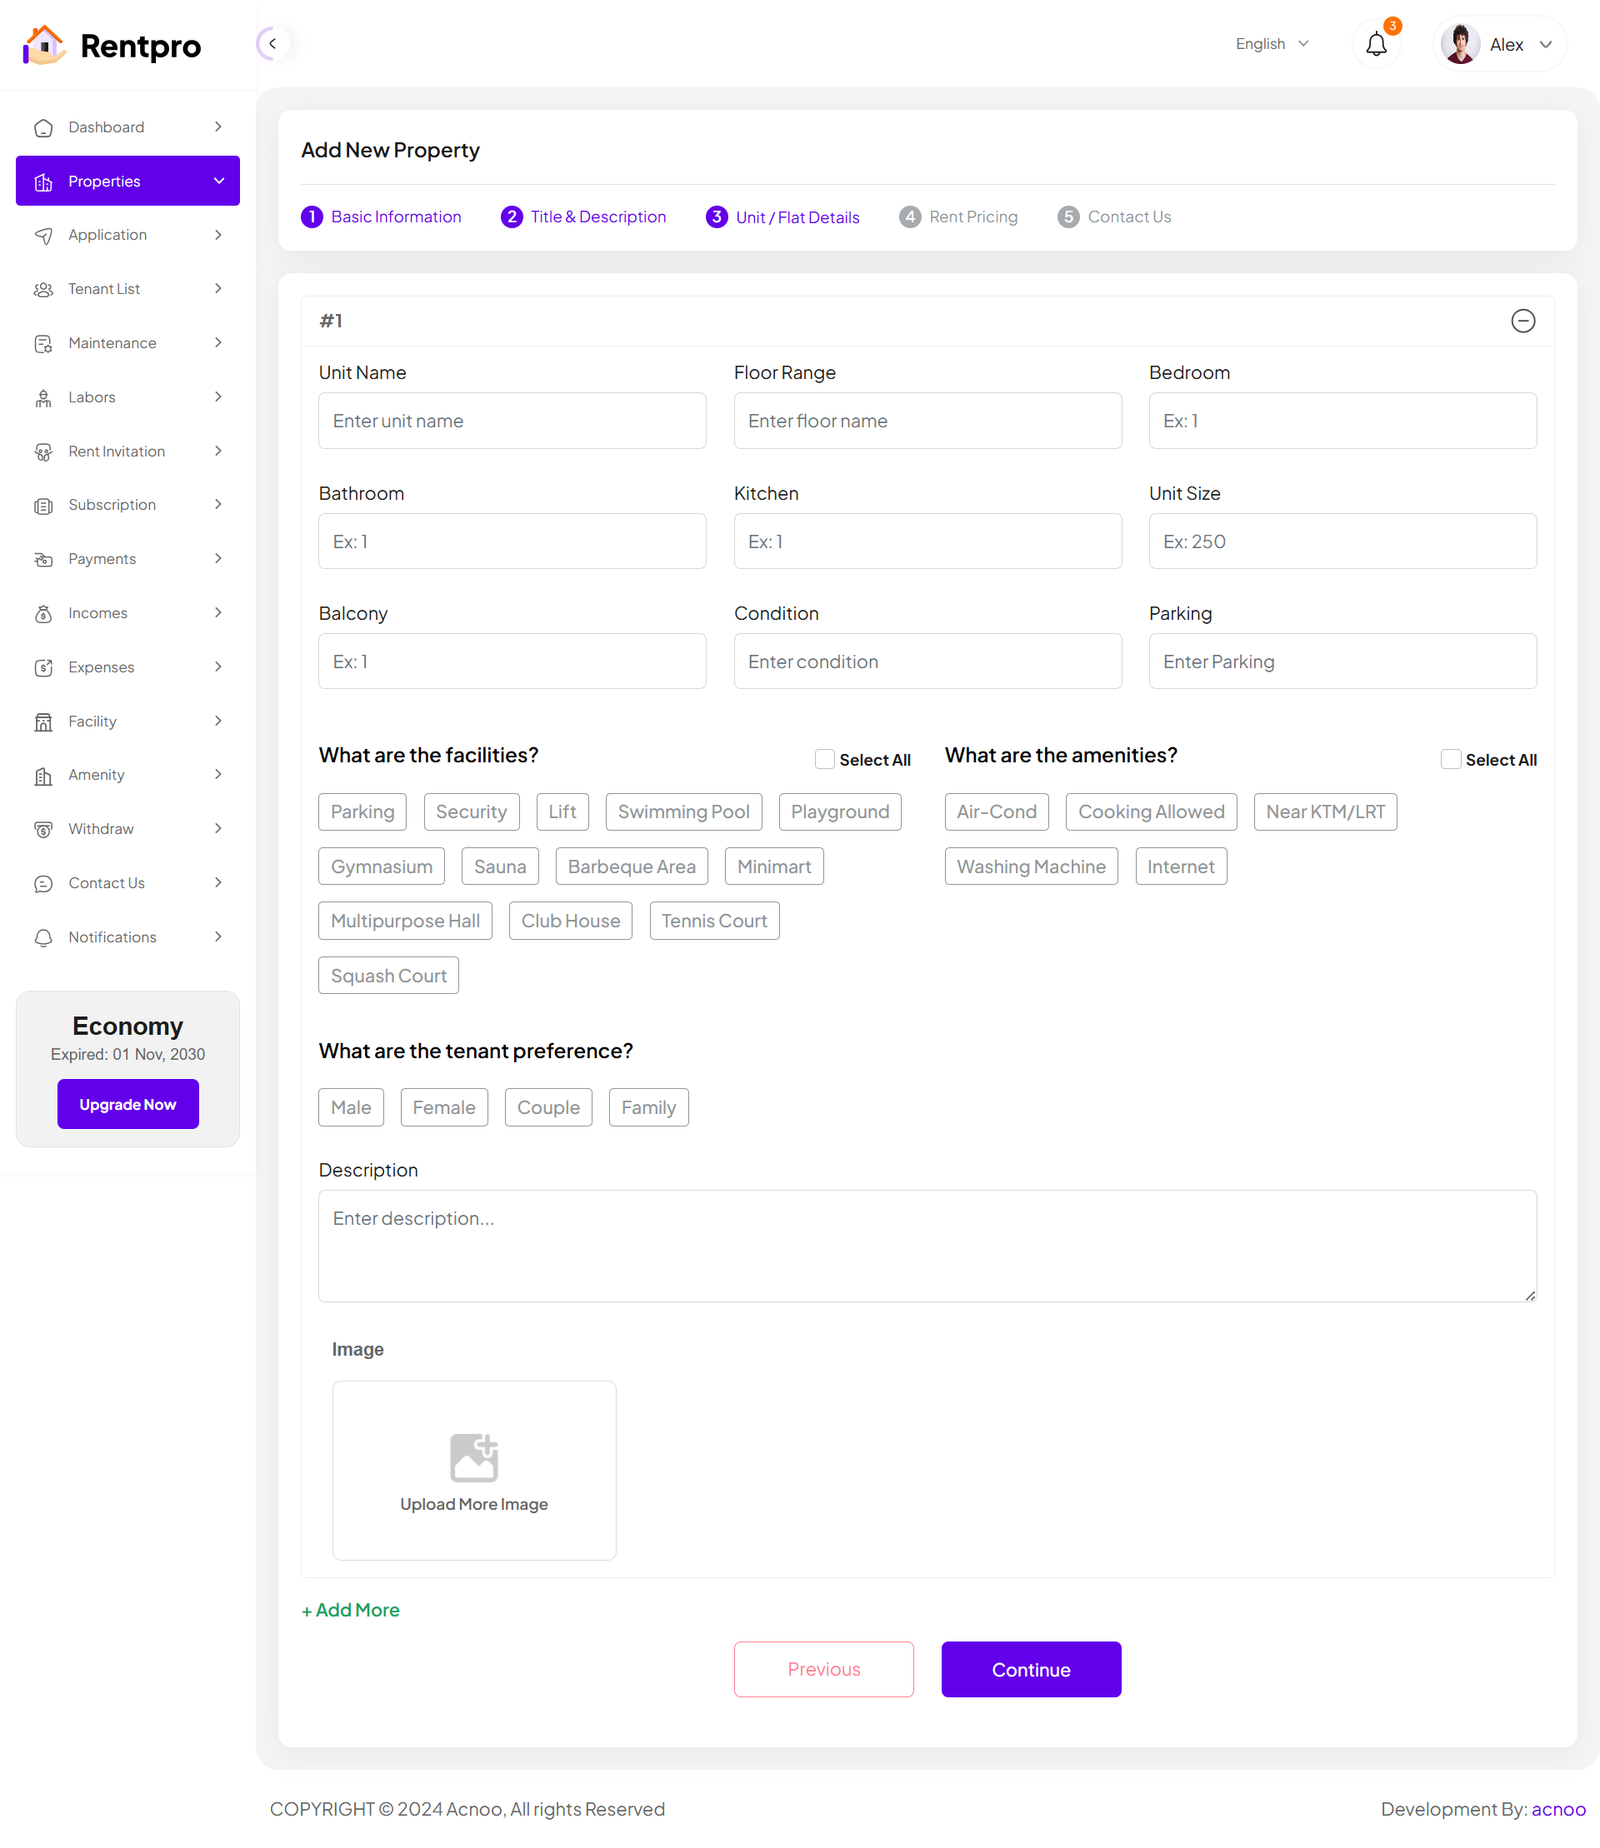The image size is (1600, 1848).
Task: Expand the Properties sidebar menu
Action: (x=128, y=181)
